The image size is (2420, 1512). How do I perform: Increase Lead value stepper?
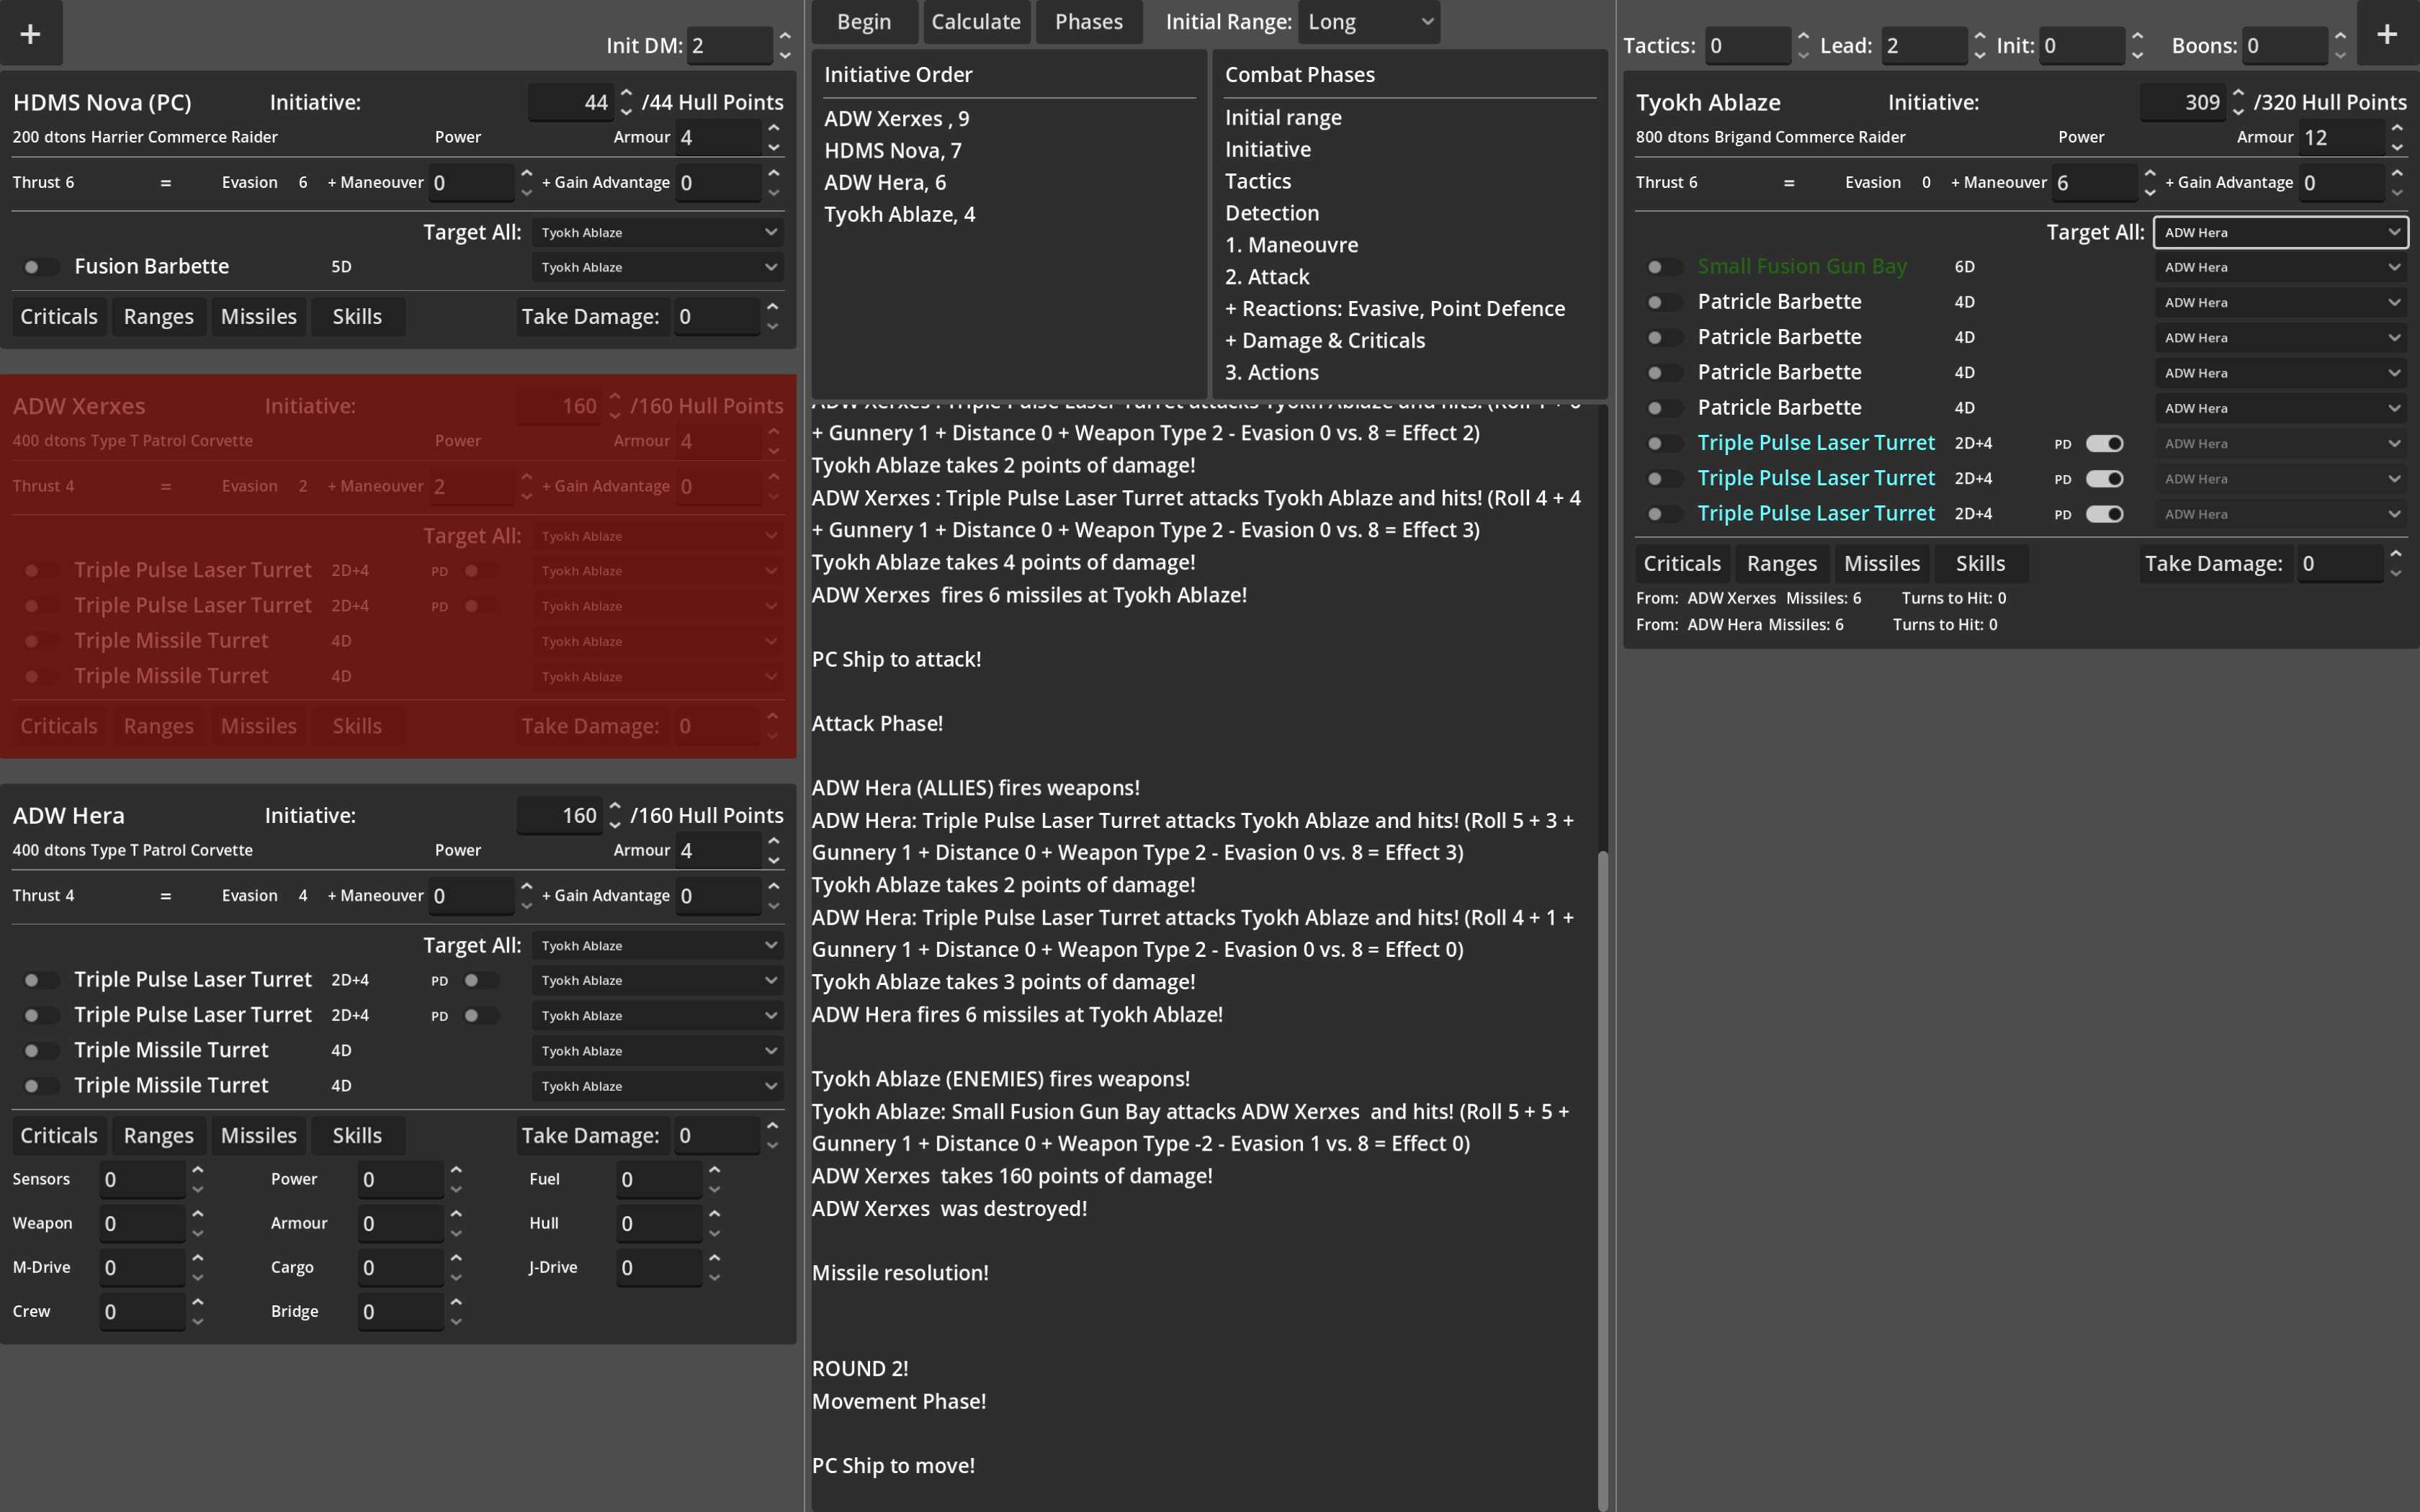coord(1979,36)
